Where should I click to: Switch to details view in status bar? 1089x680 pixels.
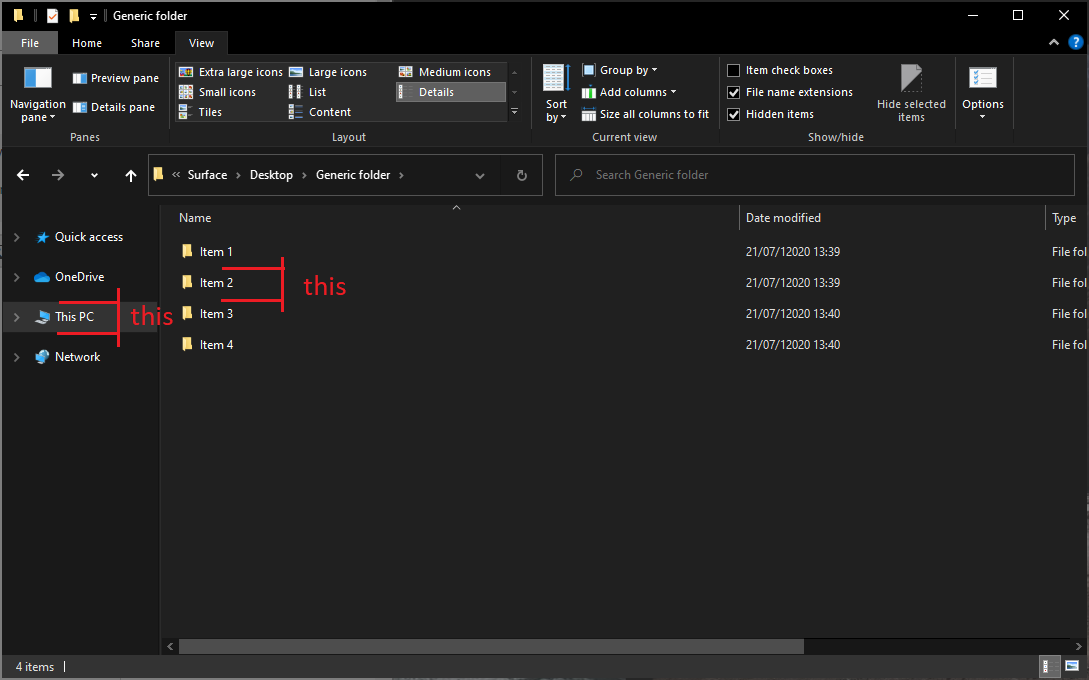click(x=1050, y=667)
